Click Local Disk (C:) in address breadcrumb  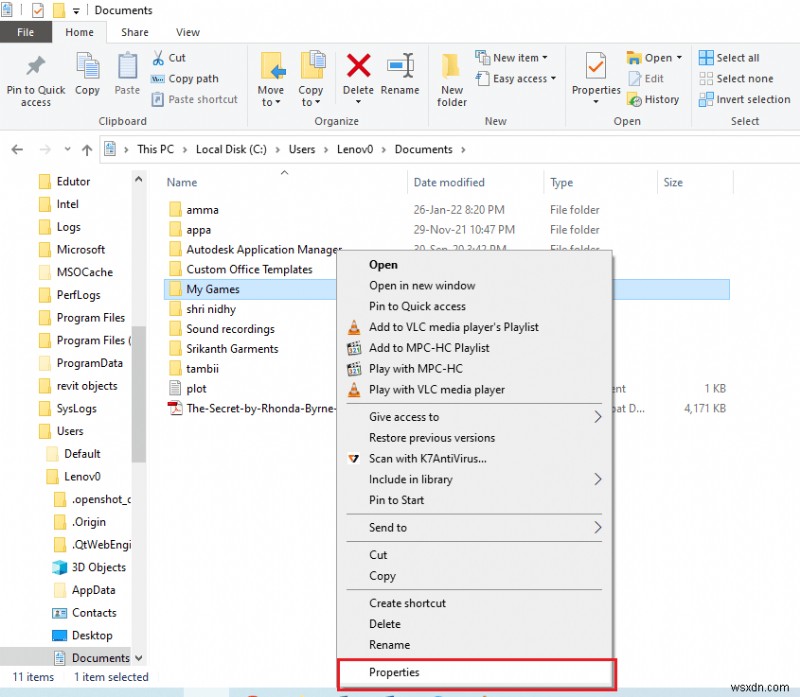click(x=231, y=150)
